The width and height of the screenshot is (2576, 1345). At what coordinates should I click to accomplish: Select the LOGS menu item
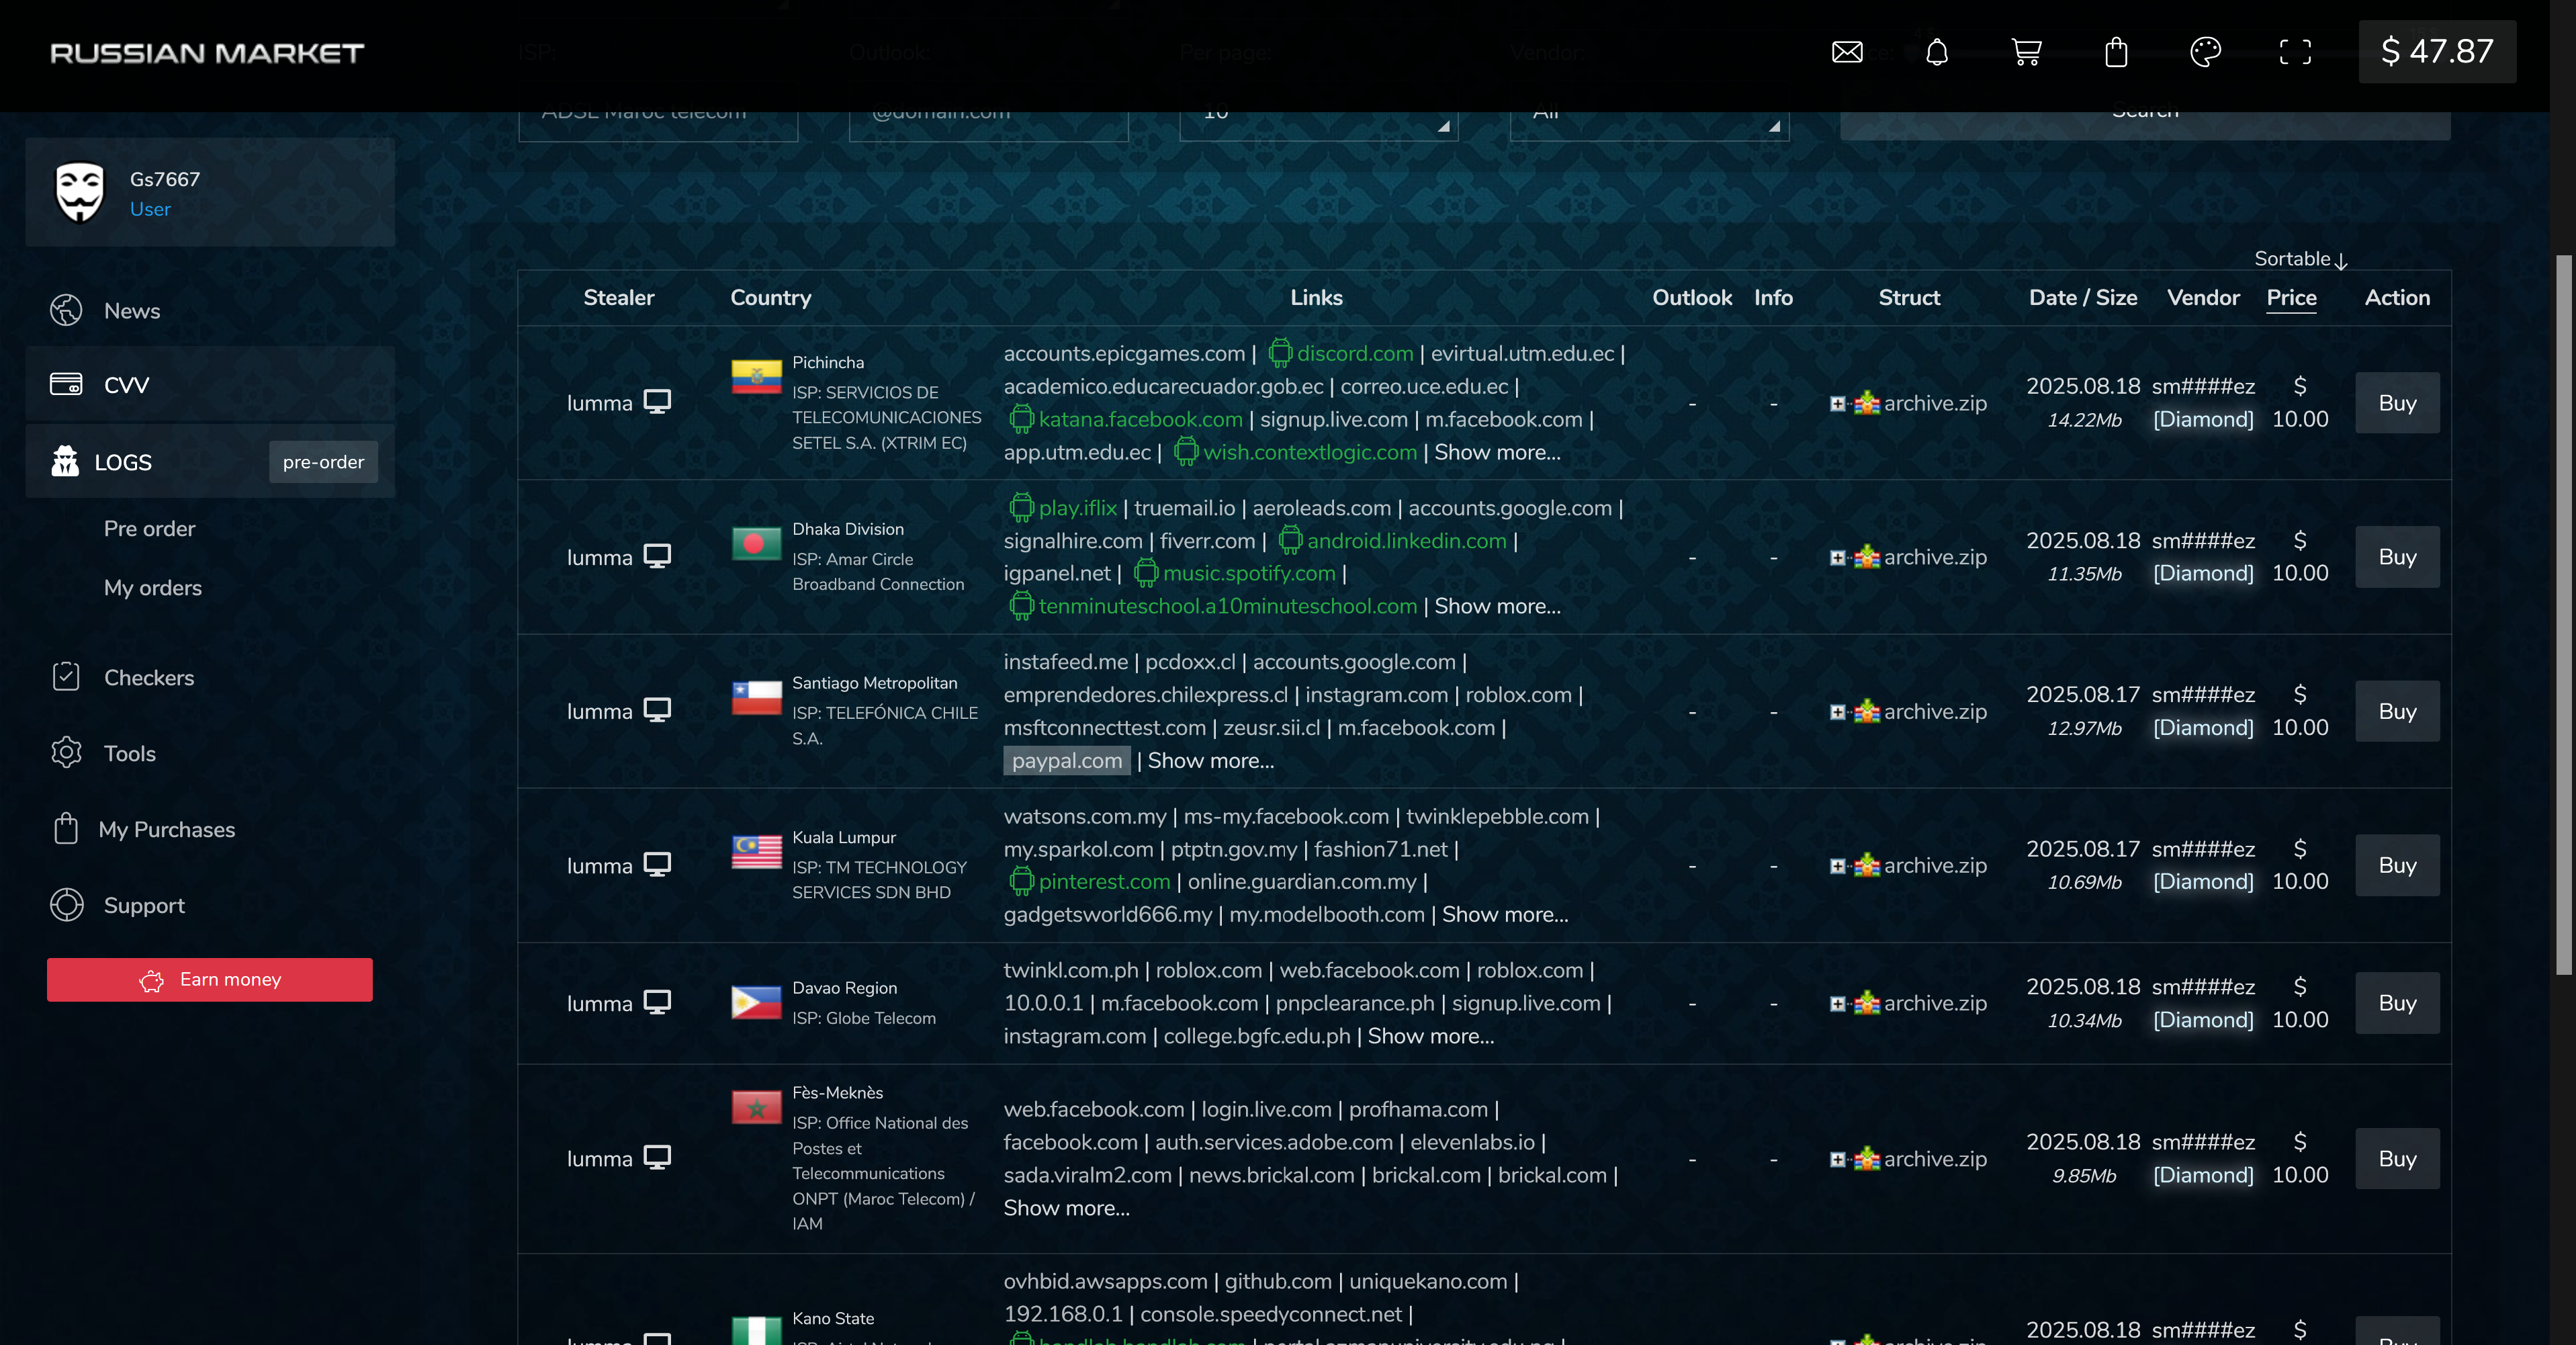coord(122,462)
